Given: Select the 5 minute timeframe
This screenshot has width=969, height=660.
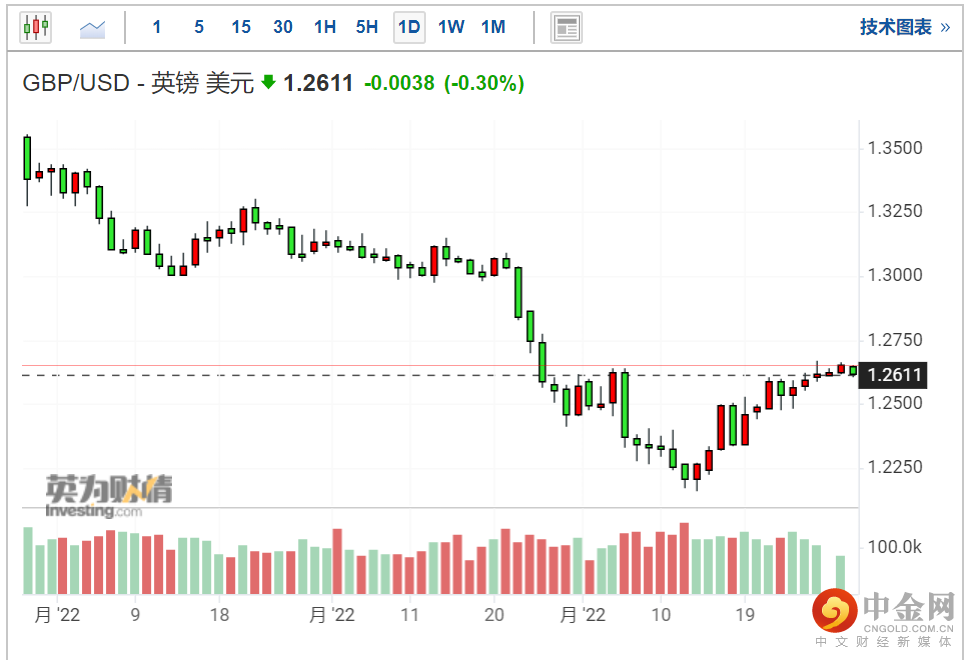Looking at the screenshot, I should point(199,28).
